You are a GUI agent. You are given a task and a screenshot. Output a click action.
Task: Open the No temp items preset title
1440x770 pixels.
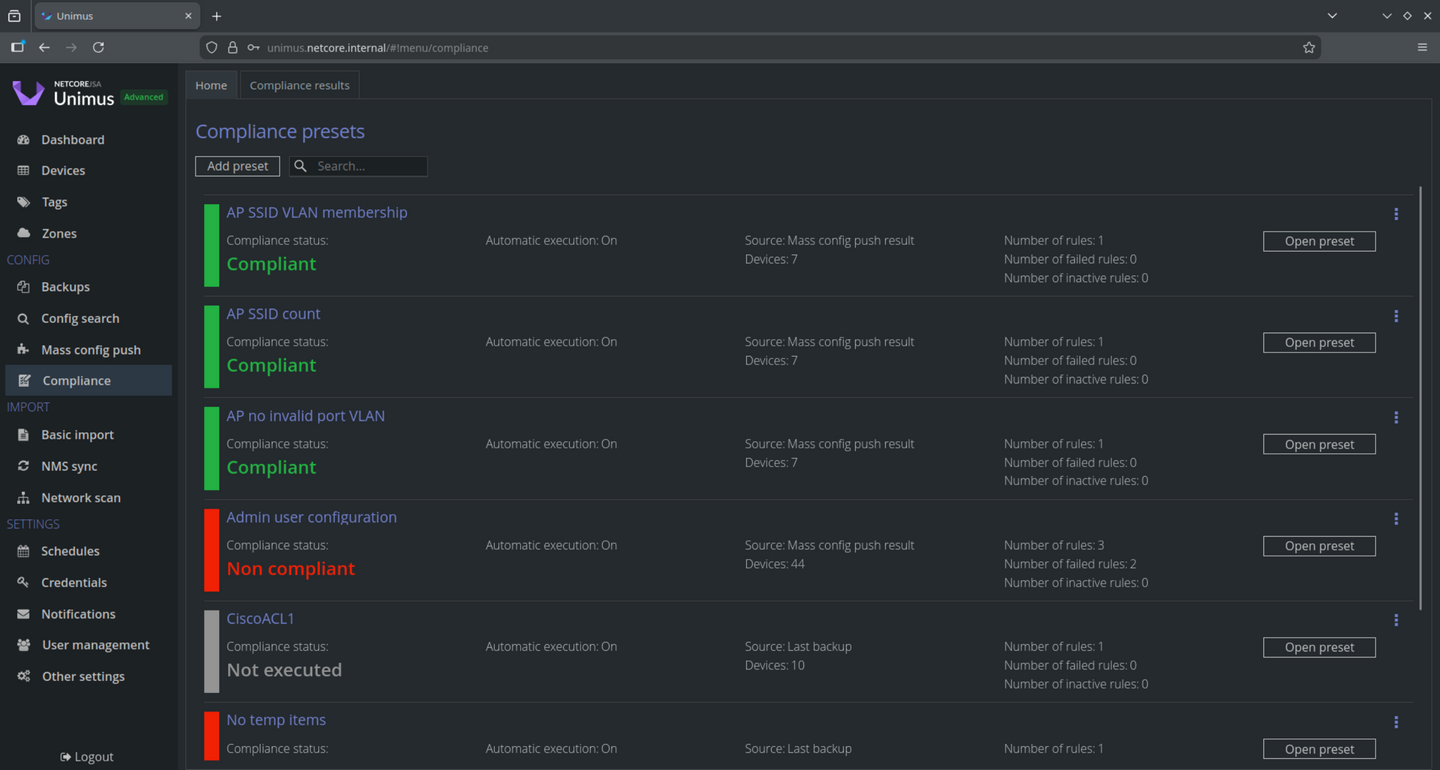(x=276, y=720)
